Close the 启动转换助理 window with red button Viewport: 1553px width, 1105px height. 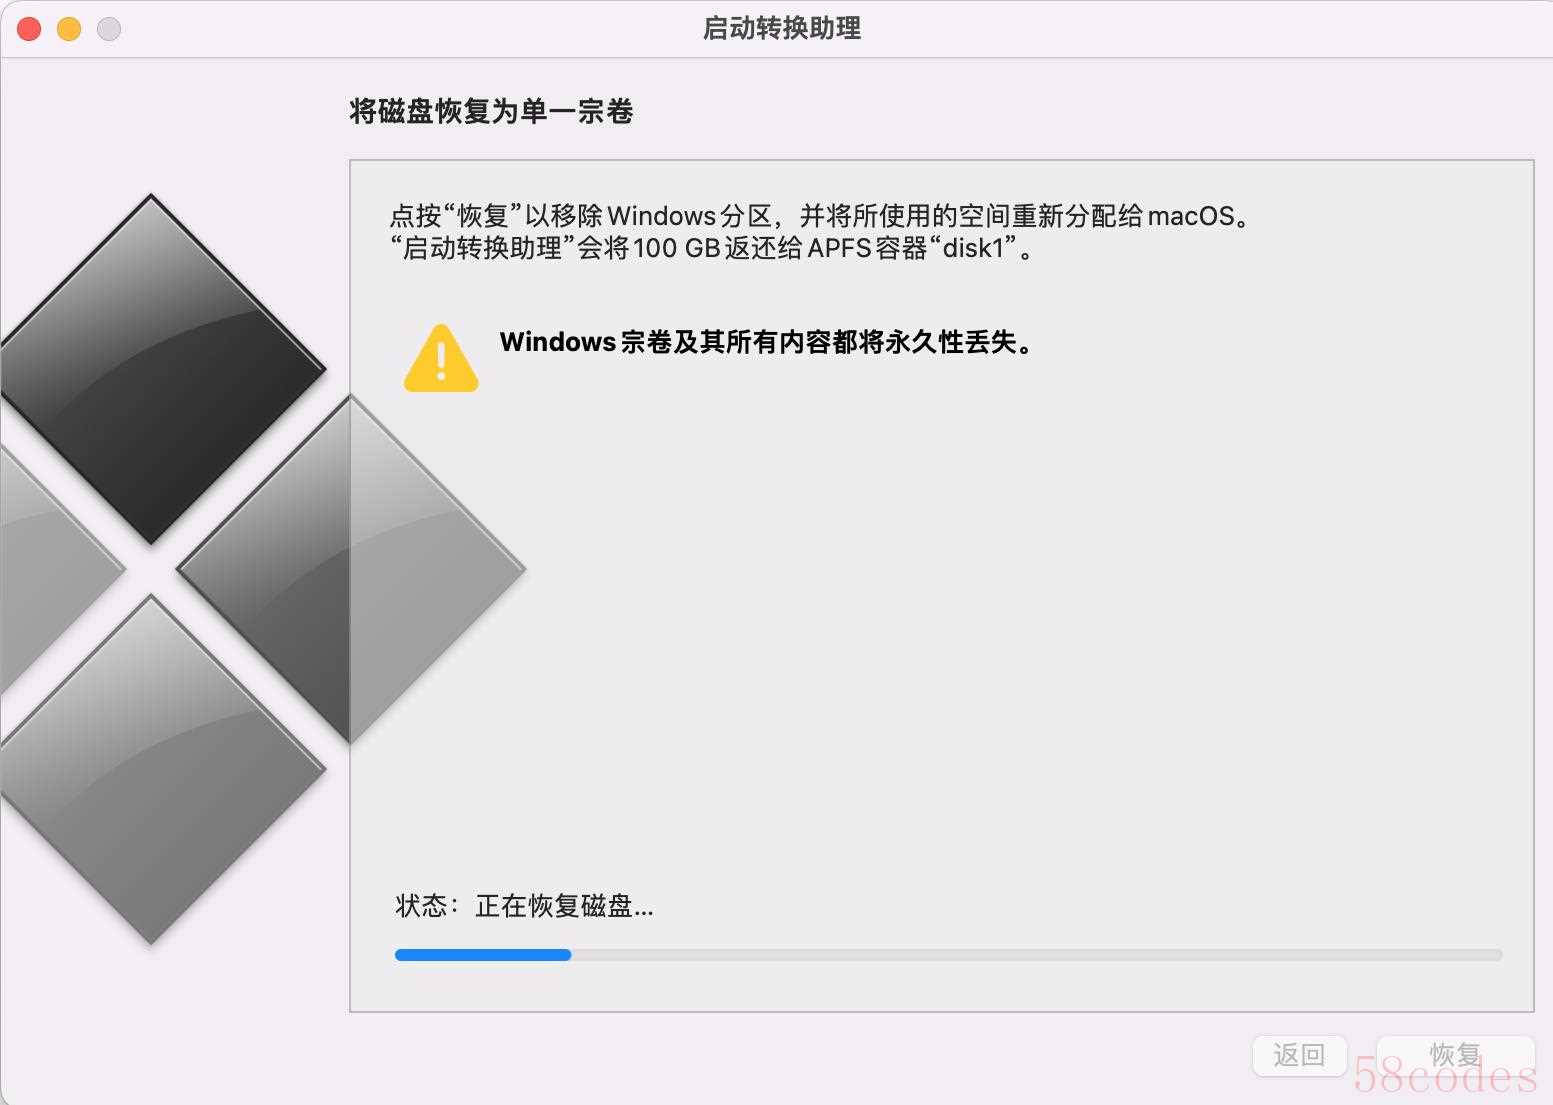(x=29, y=29)
